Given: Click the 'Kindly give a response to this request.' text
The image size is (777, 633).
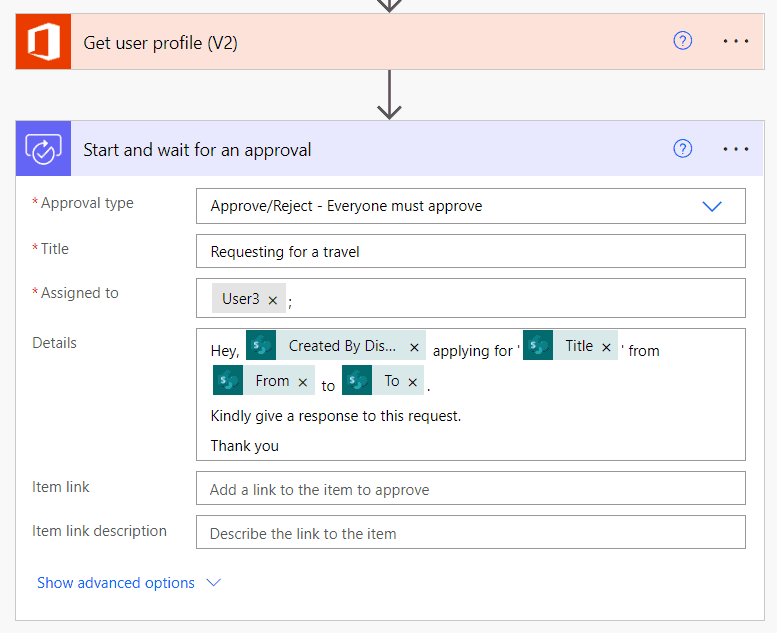Looking at the screenshot, I should click(335, 416).
